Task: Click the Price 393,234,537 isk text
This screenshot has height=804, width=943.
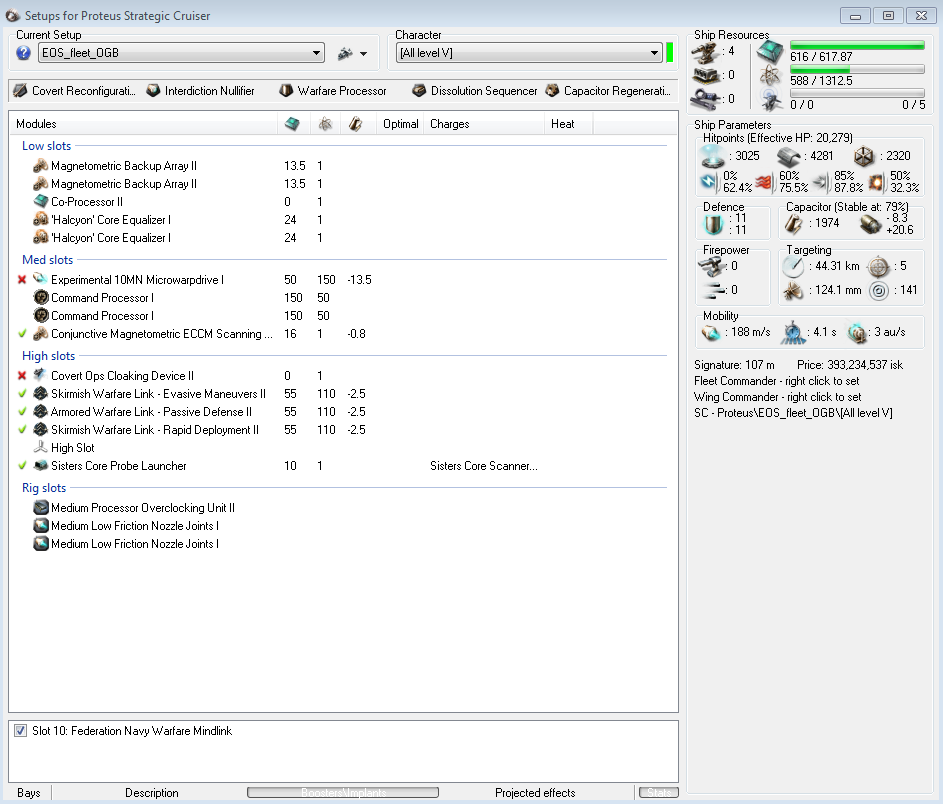Action: [850, 364]
